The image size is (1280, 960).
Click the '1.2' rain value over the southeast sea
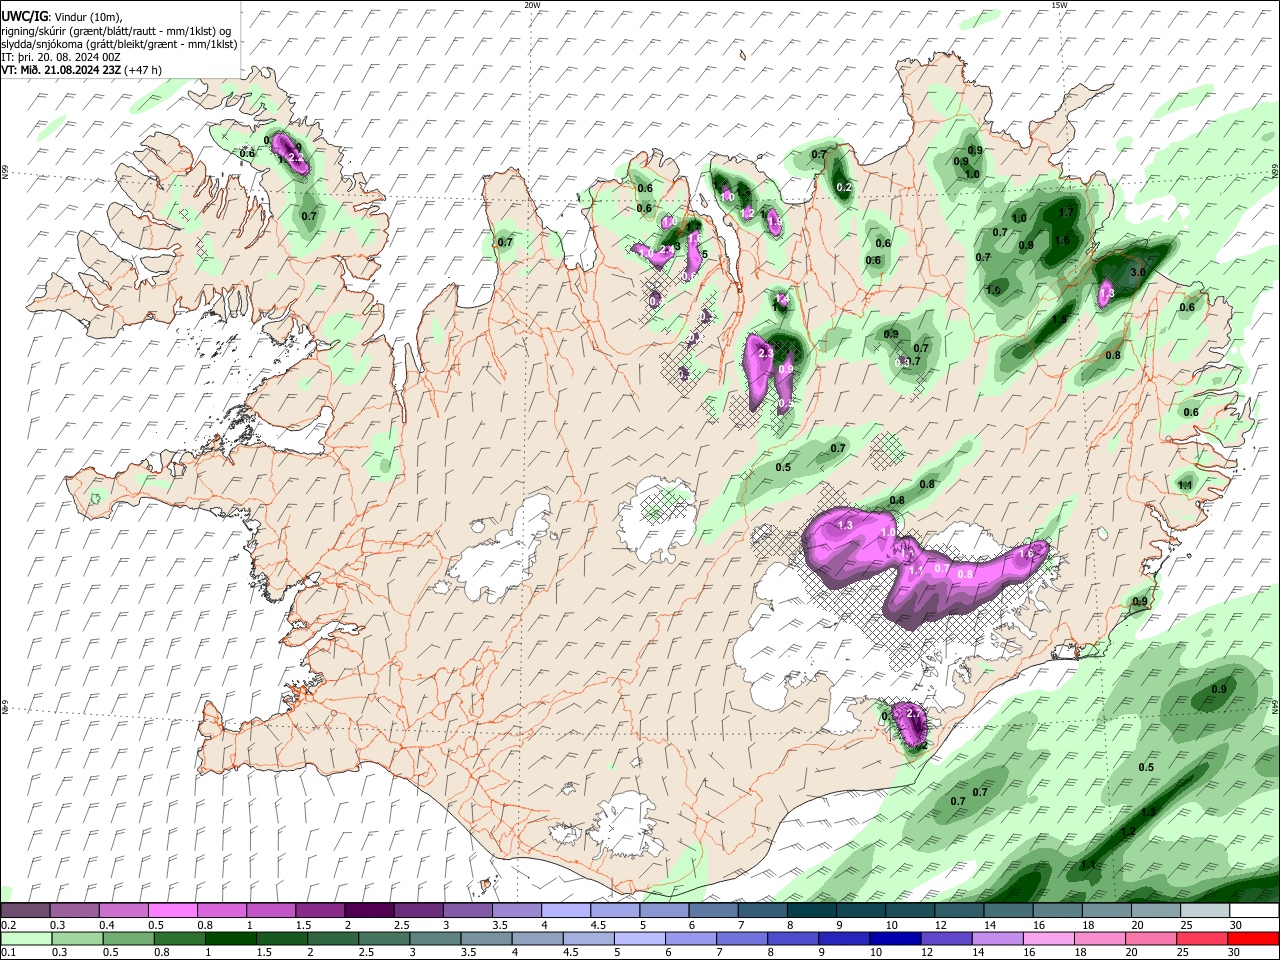tap(1129, 832)
